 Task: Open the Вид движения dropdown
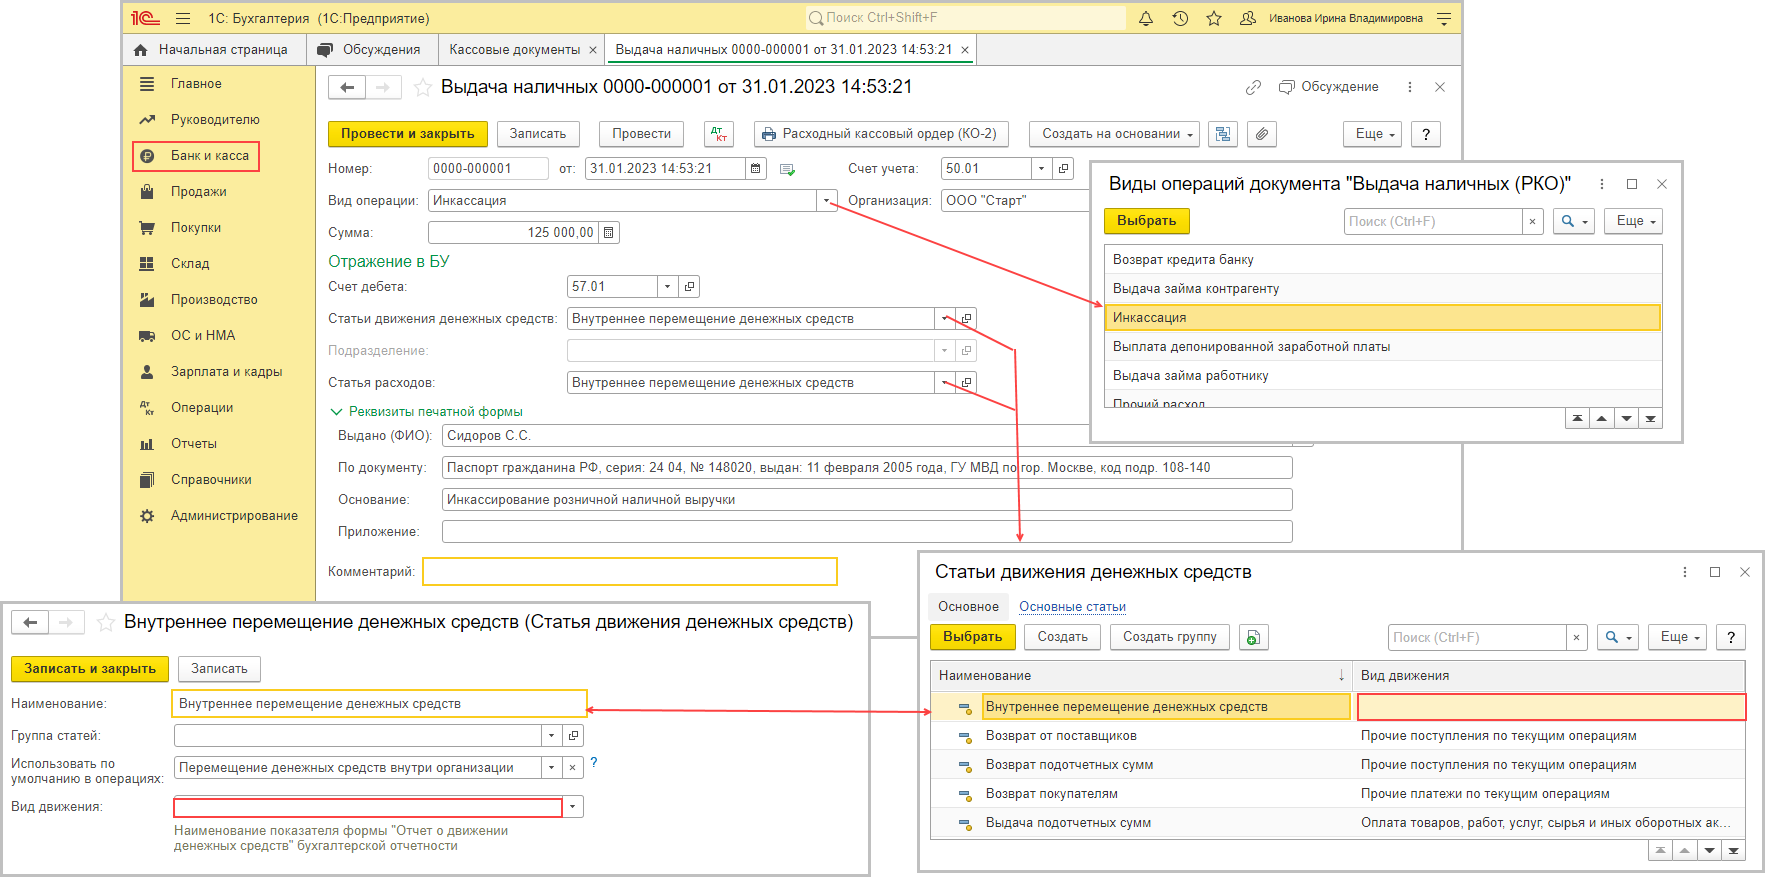[573, 807]
